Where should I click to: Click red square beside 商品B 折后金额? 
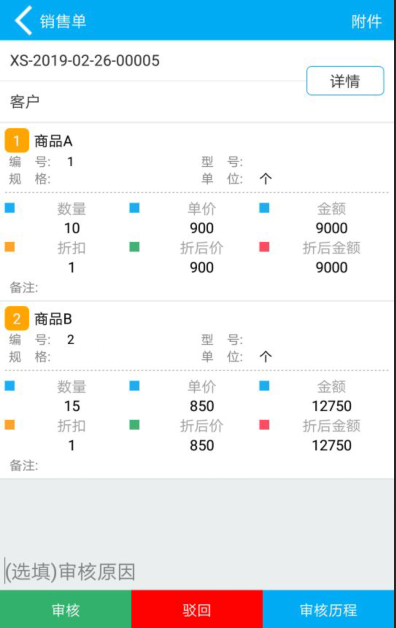[x=264, y=425]
